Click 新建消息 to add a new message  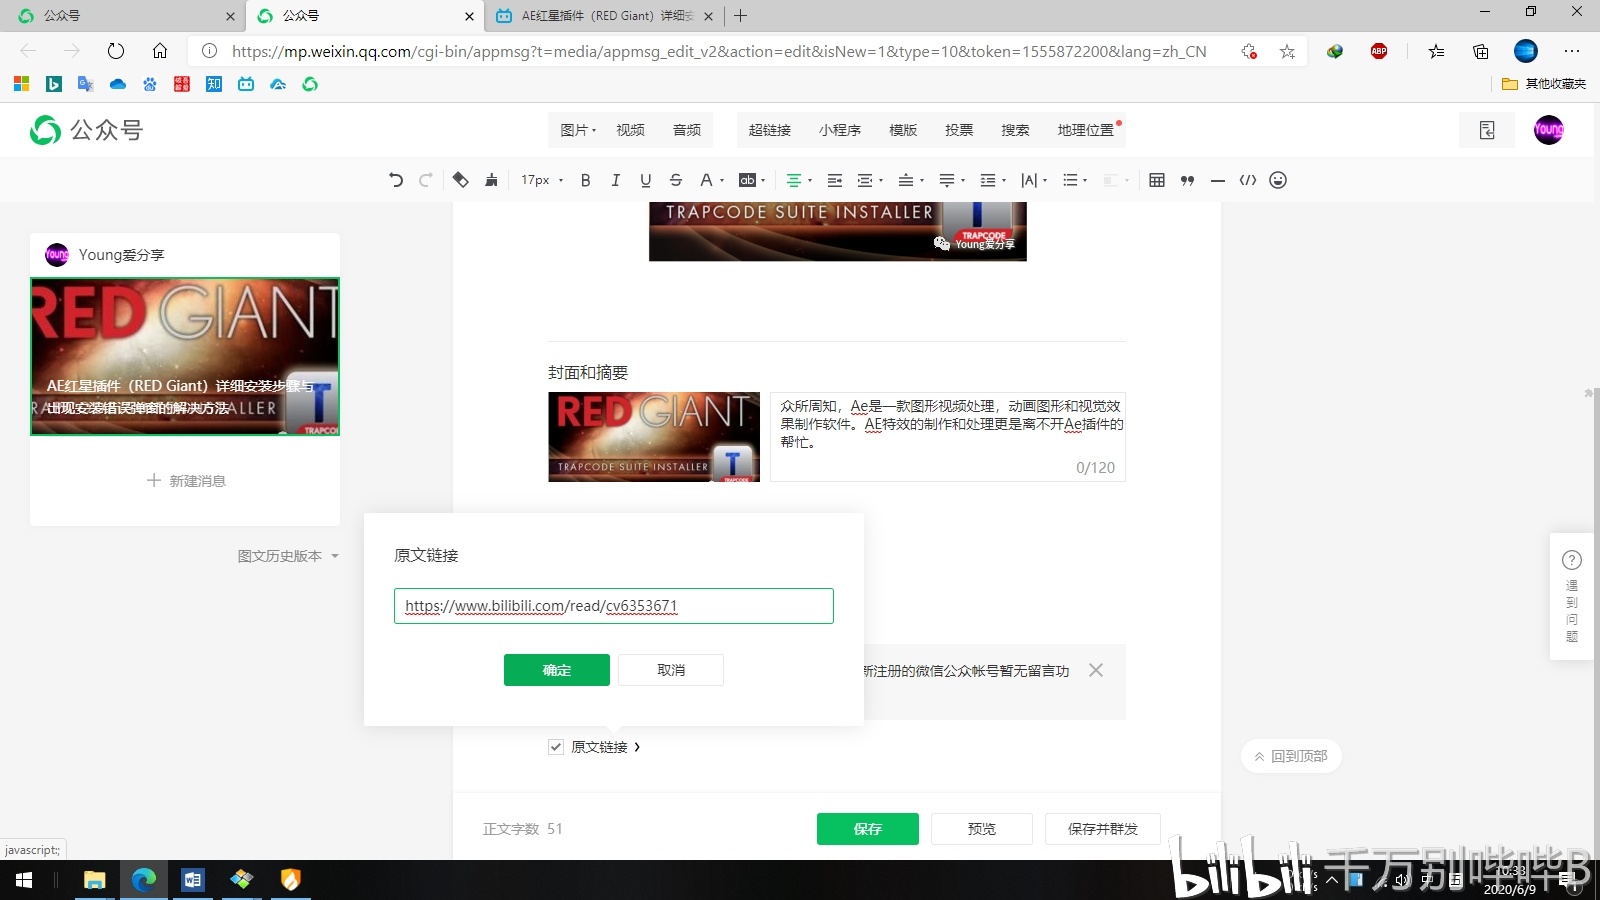click(186, 481)
